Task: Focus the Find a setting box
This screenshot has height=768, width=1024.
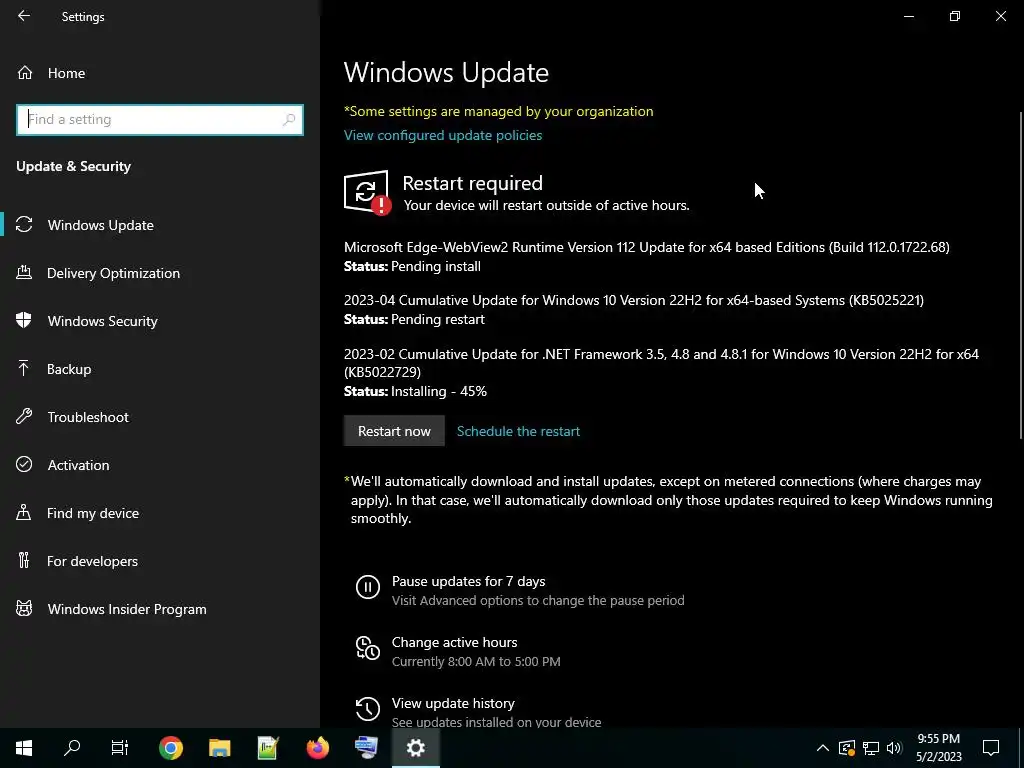Action: [x=160, y=120]
